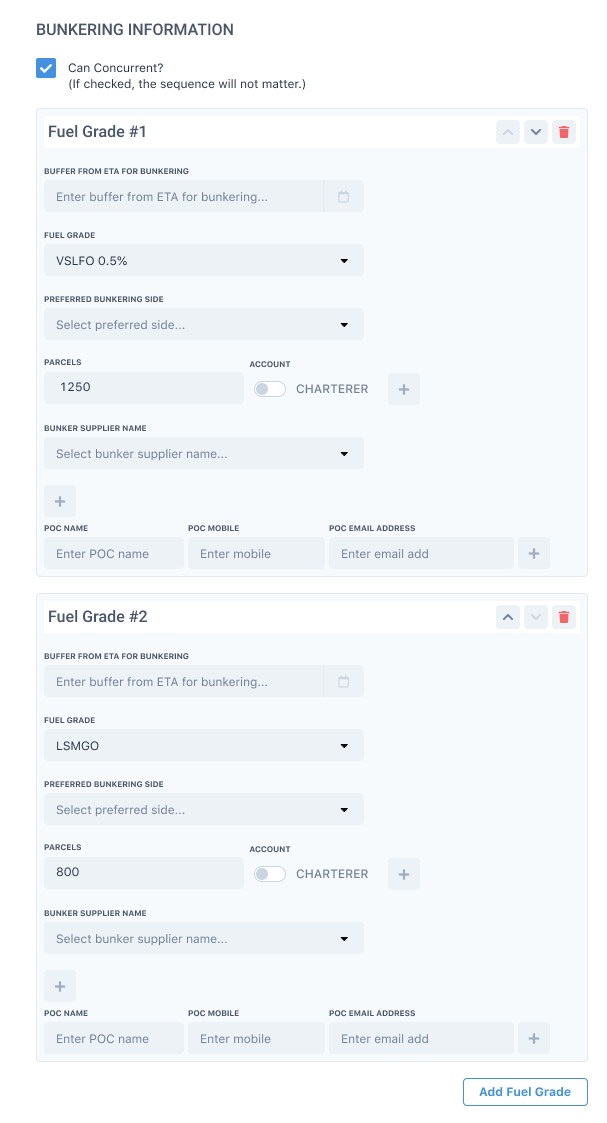Add bunker supplier in Fuel Grade #1
Viewport: 607px width, 1123px height.
(60, 501)
